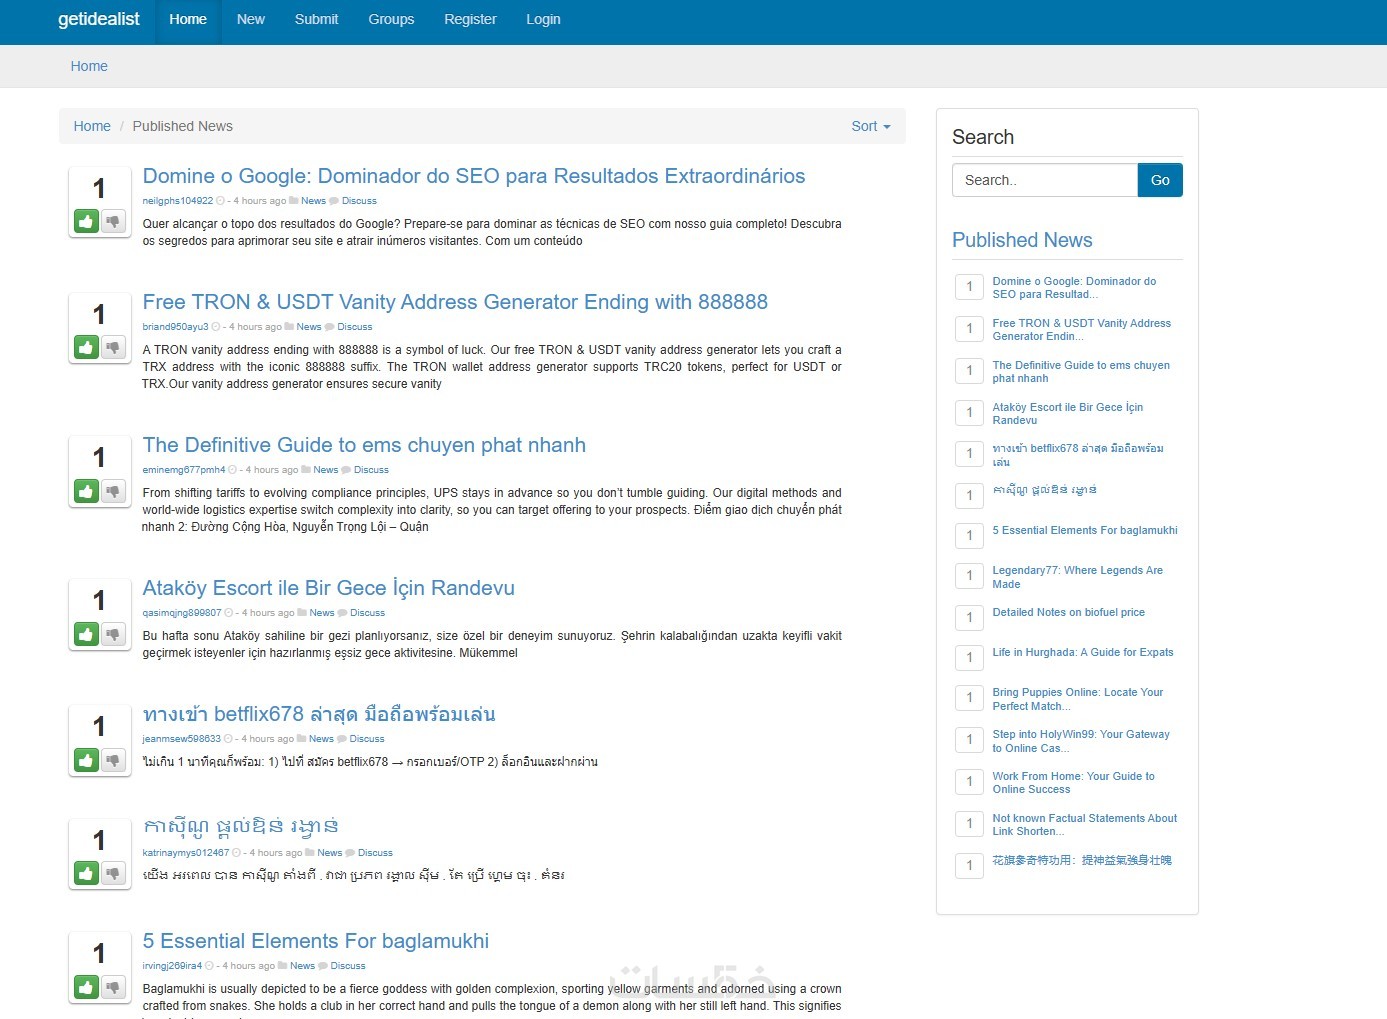Open user briand950ayu3 profile
The image size is (1387, 1019).
[x=175, y=327]
